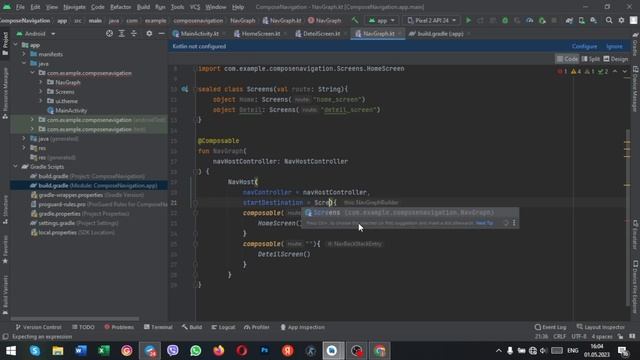Expand the ui.theme package

pyautogui.click(x=40, y=101)
